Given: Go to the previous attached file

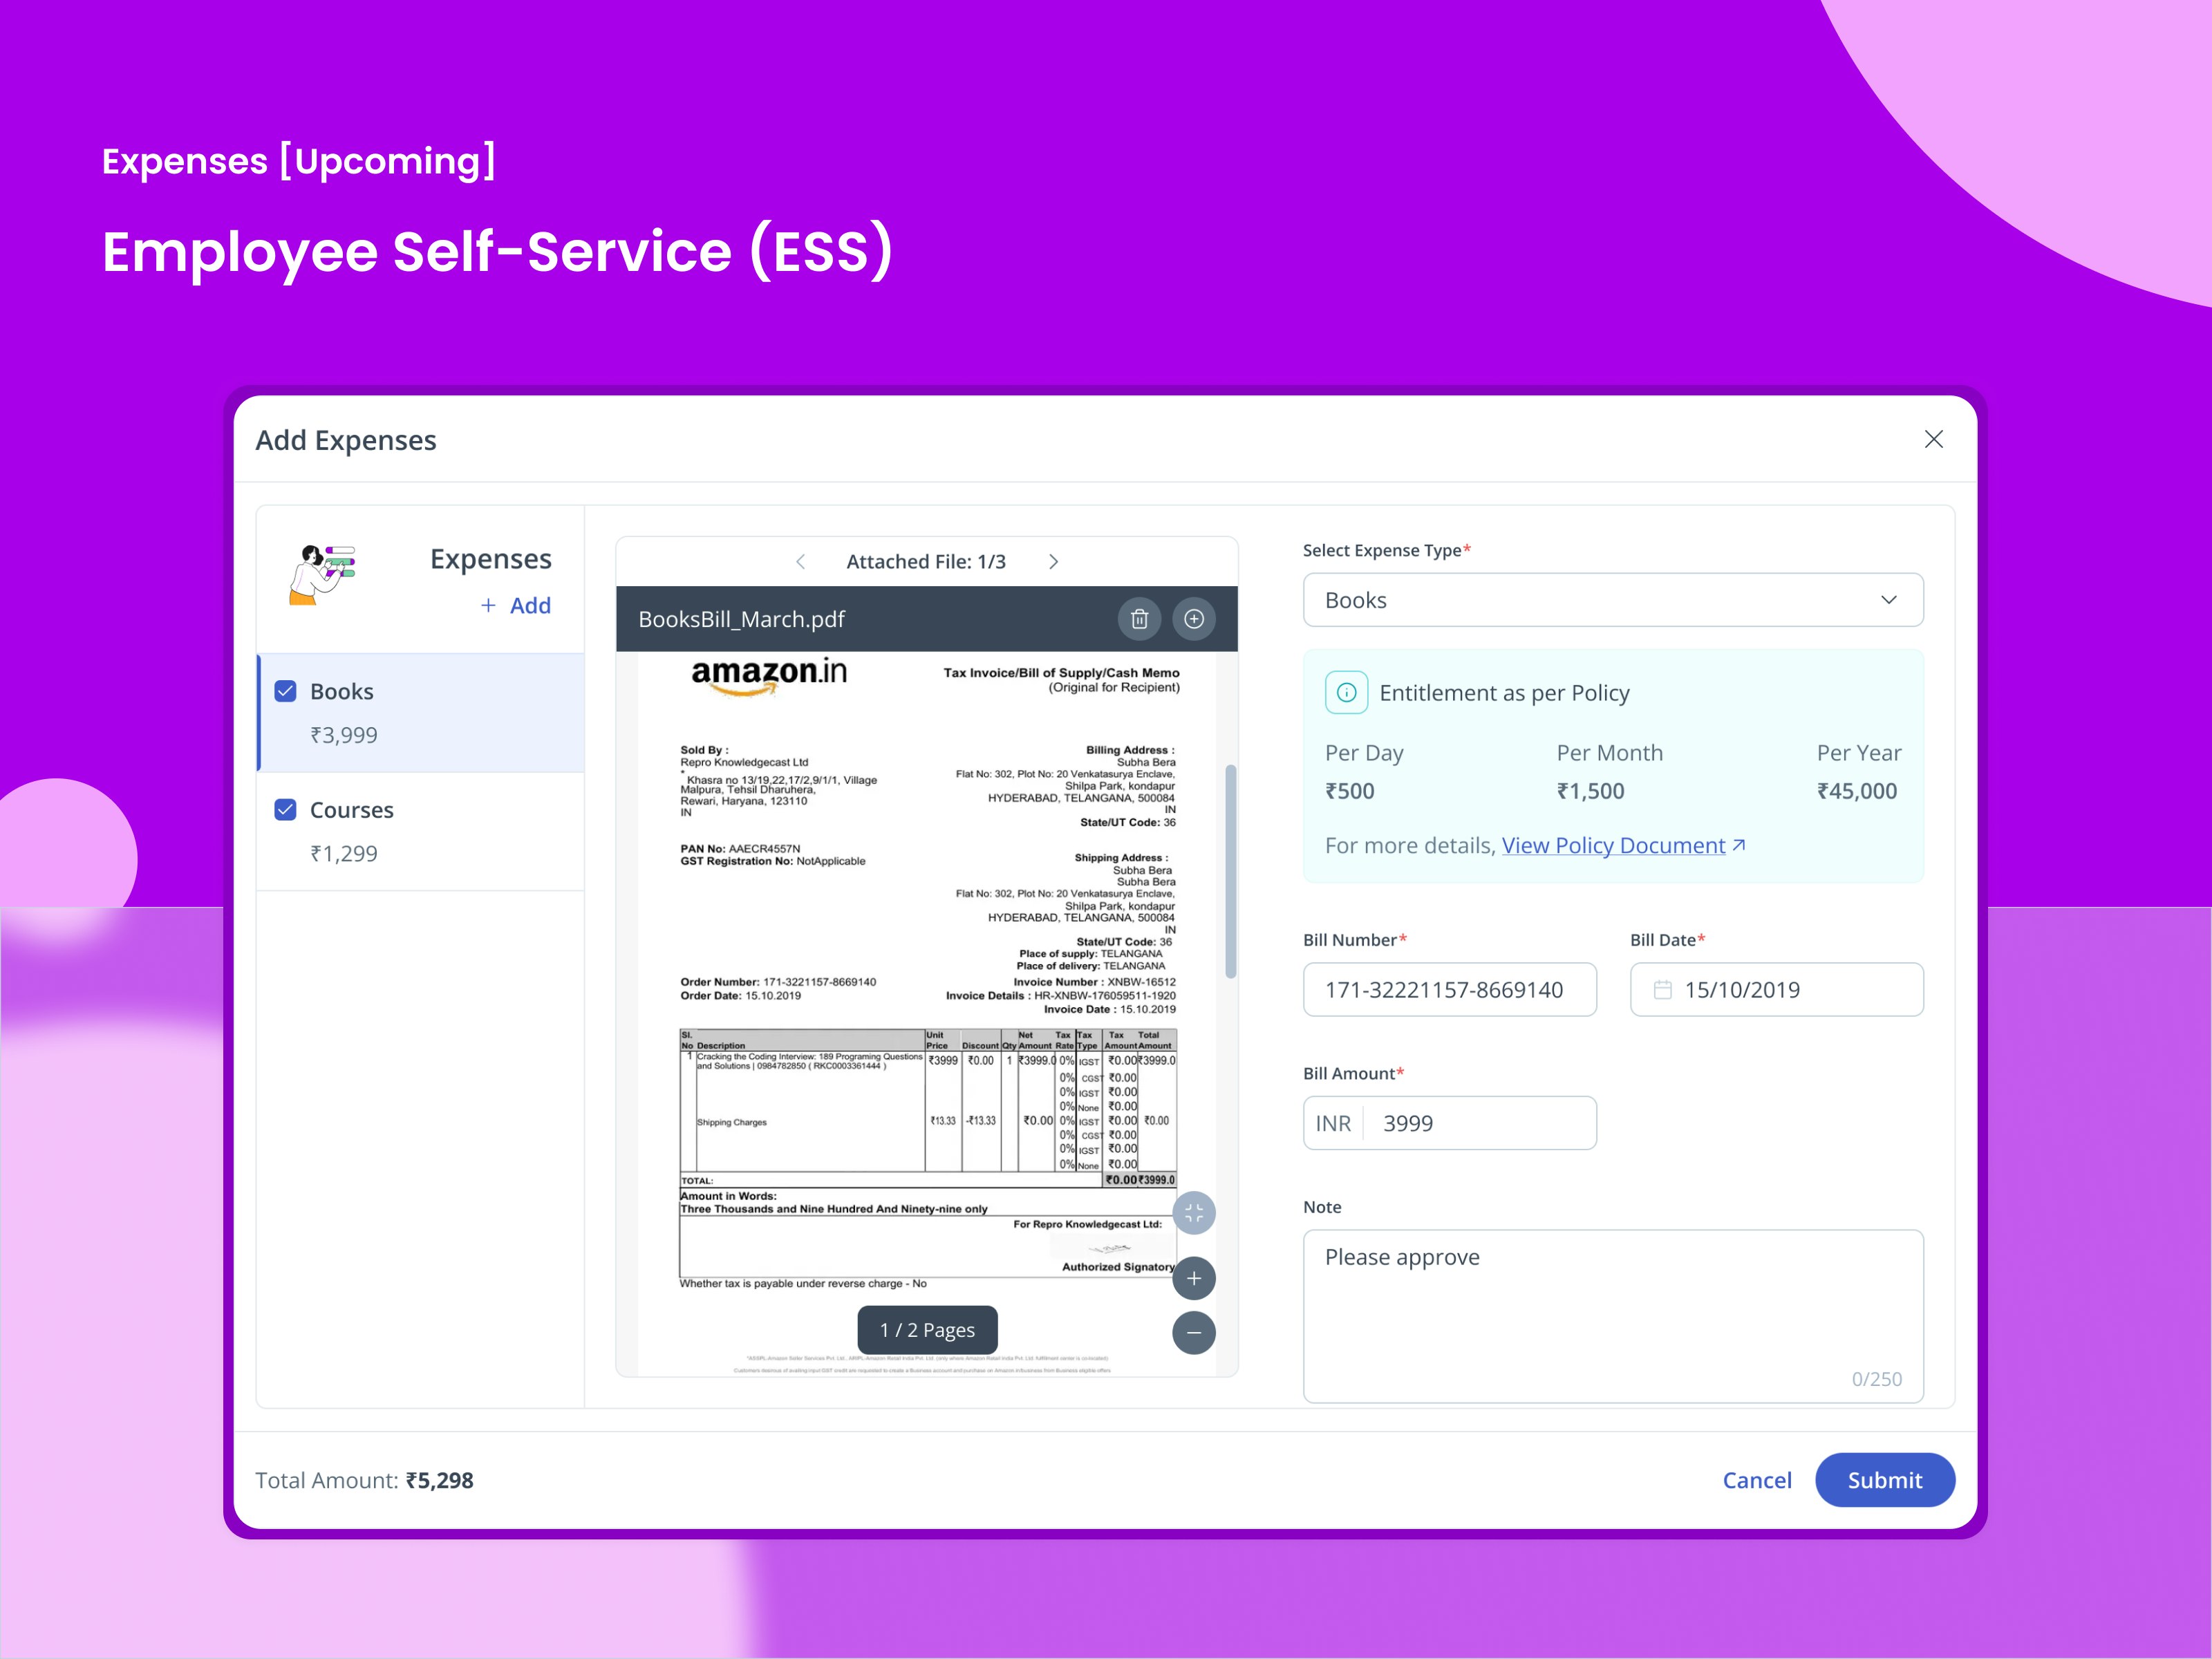Looking at the screenshot, I should (x=800, y=562).
